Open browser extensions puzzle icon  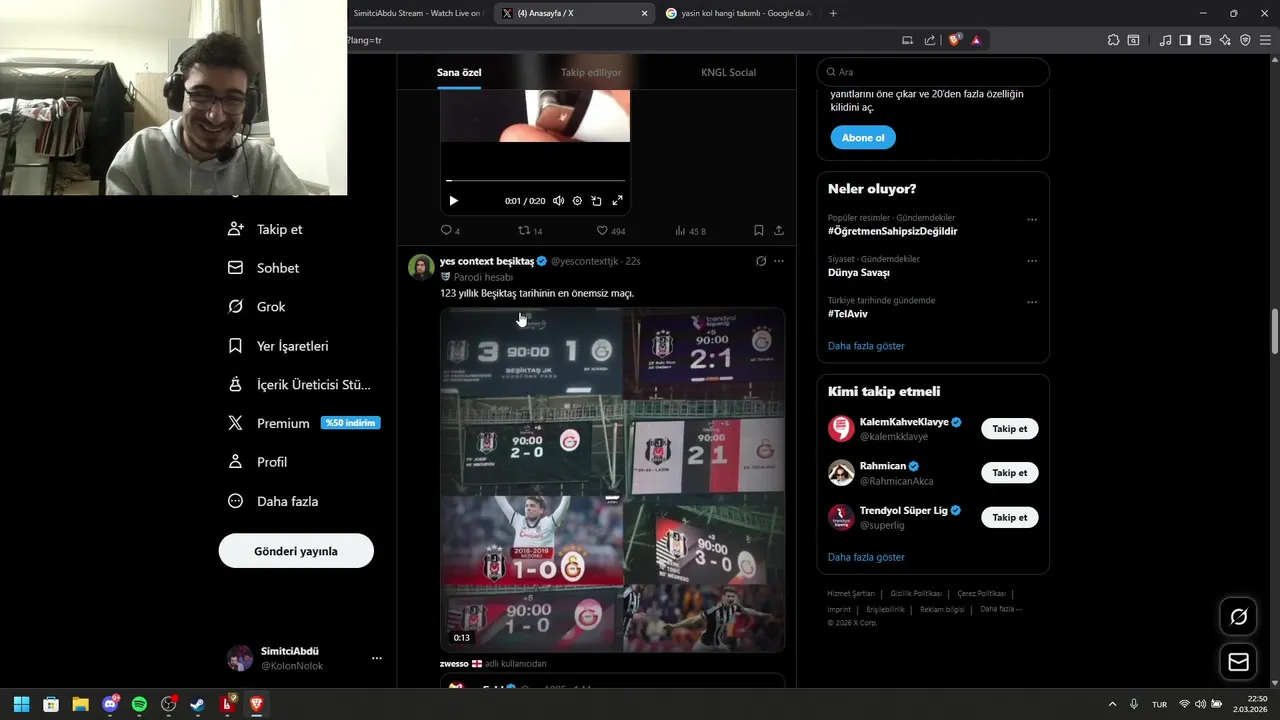pos(1113,40)
